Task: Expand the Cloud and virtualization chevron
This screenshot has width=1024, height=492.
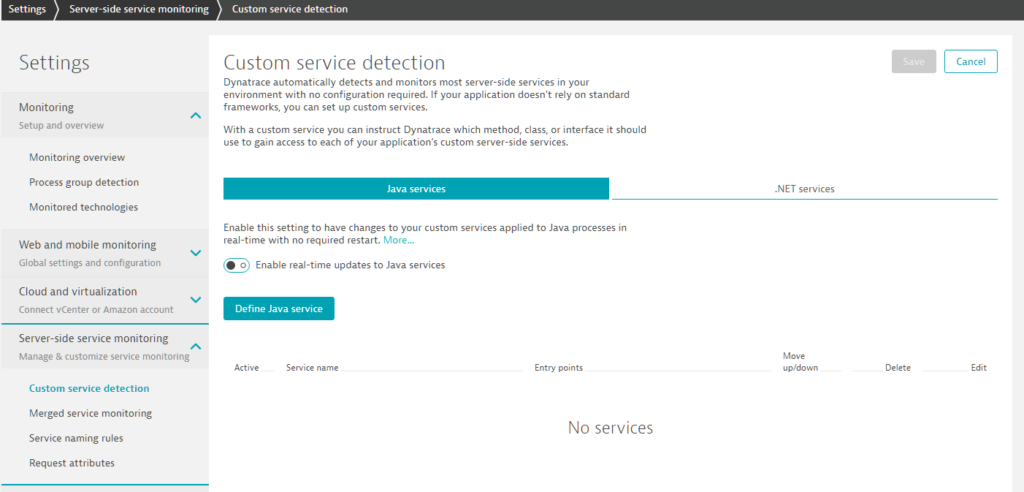Action: tap(195, 300)
